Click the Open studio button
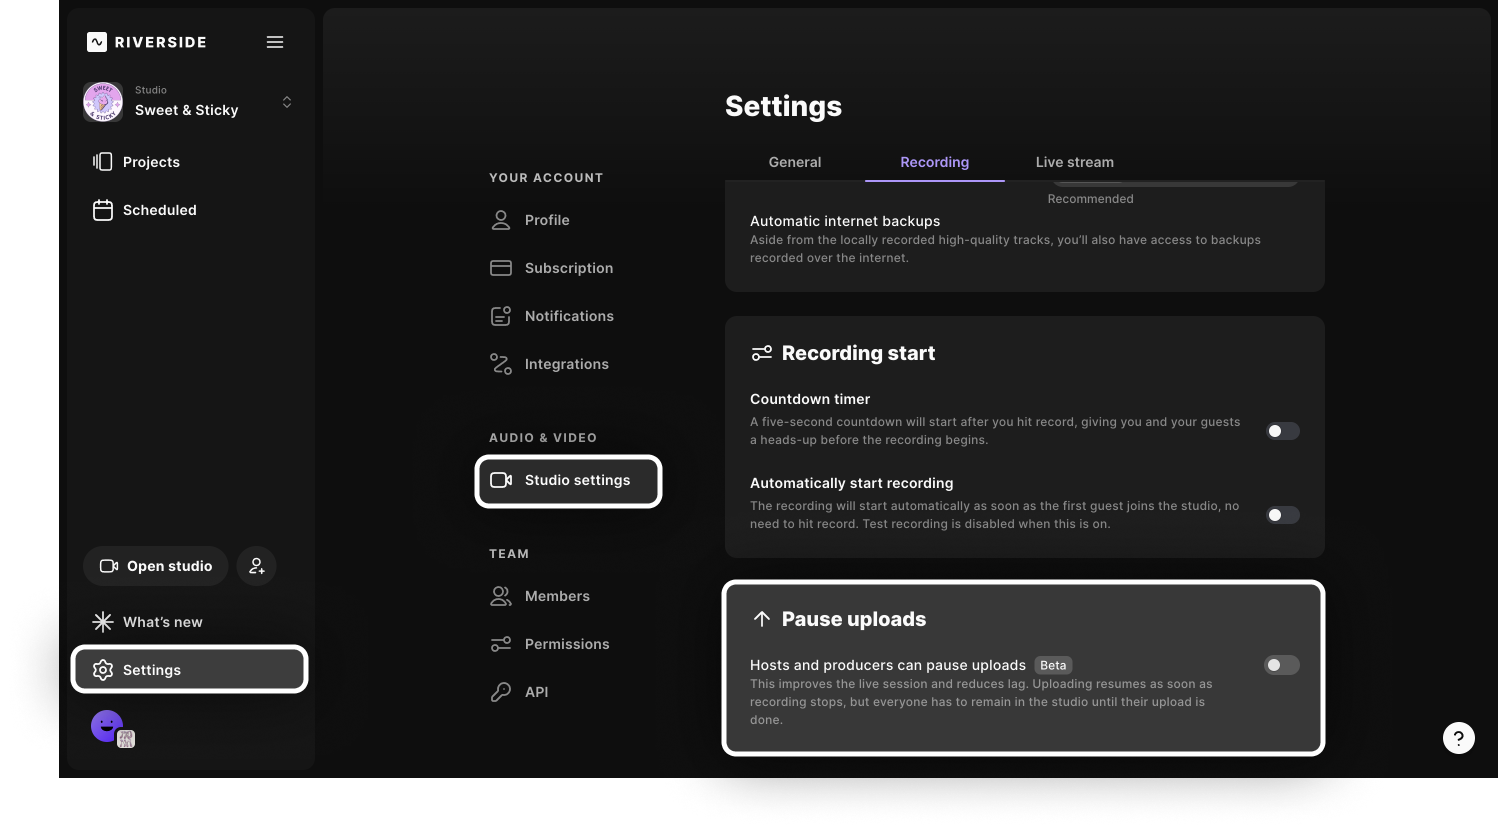Image resolution: width=1498 pixels, height=827 pixels. click(156, 566)
